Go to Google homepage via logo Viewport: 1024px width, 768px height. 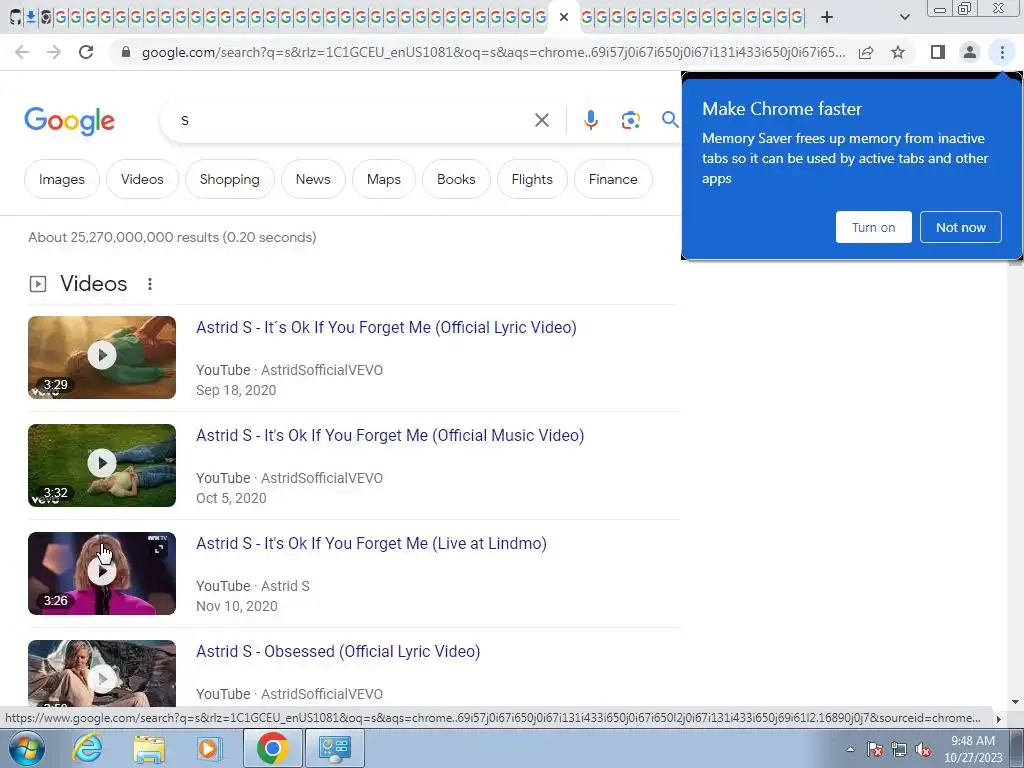[69, 121]
